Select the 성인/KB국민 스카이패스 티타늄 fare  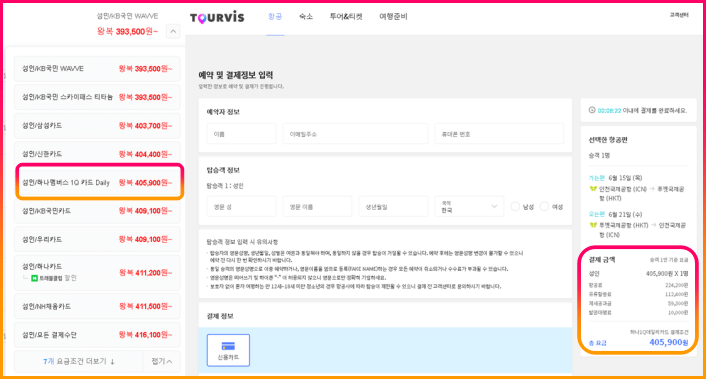(x=97, y=97)
